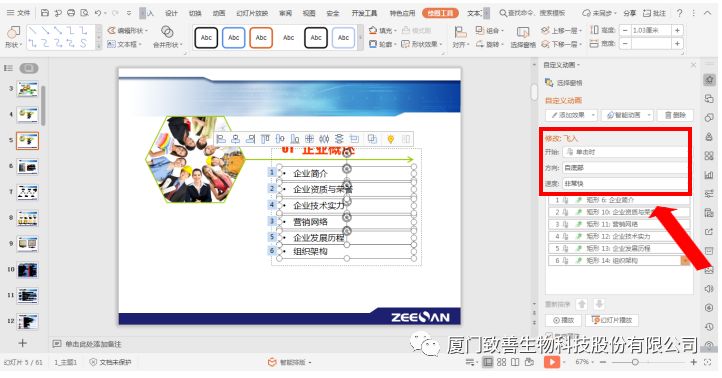This screenshot has height=378, width=722.
Task: Click the Edit Shape (编辑形状) tool
Action: pos(128,31)
